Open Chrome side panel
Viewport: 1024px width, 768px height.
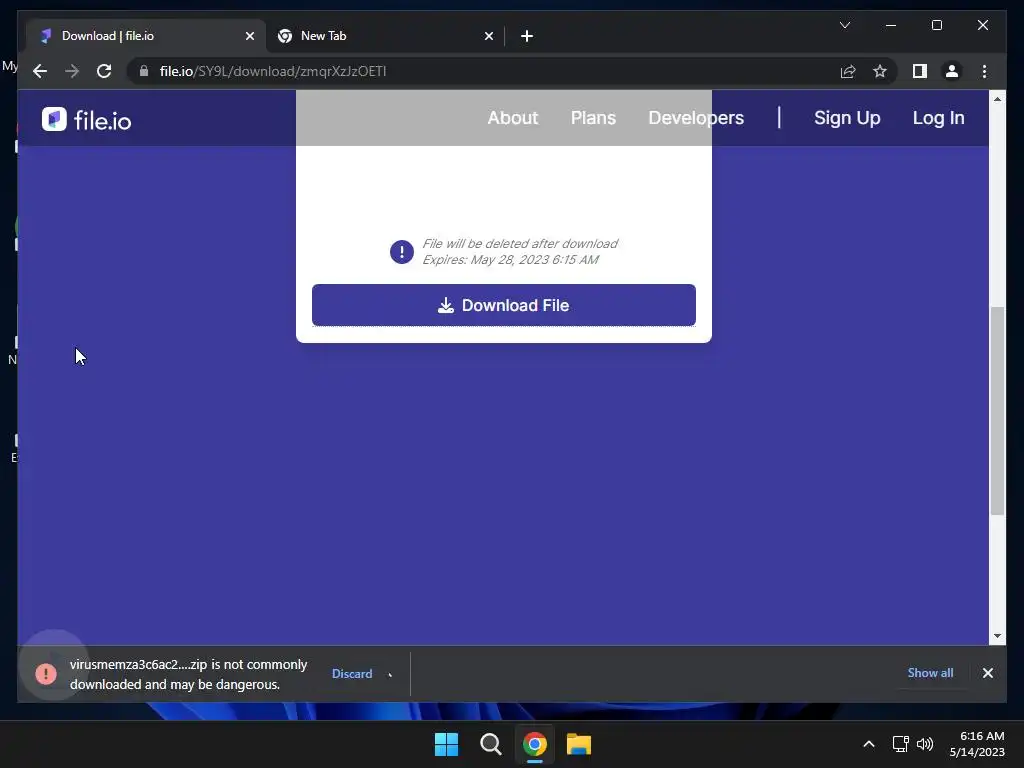point(920,71)
